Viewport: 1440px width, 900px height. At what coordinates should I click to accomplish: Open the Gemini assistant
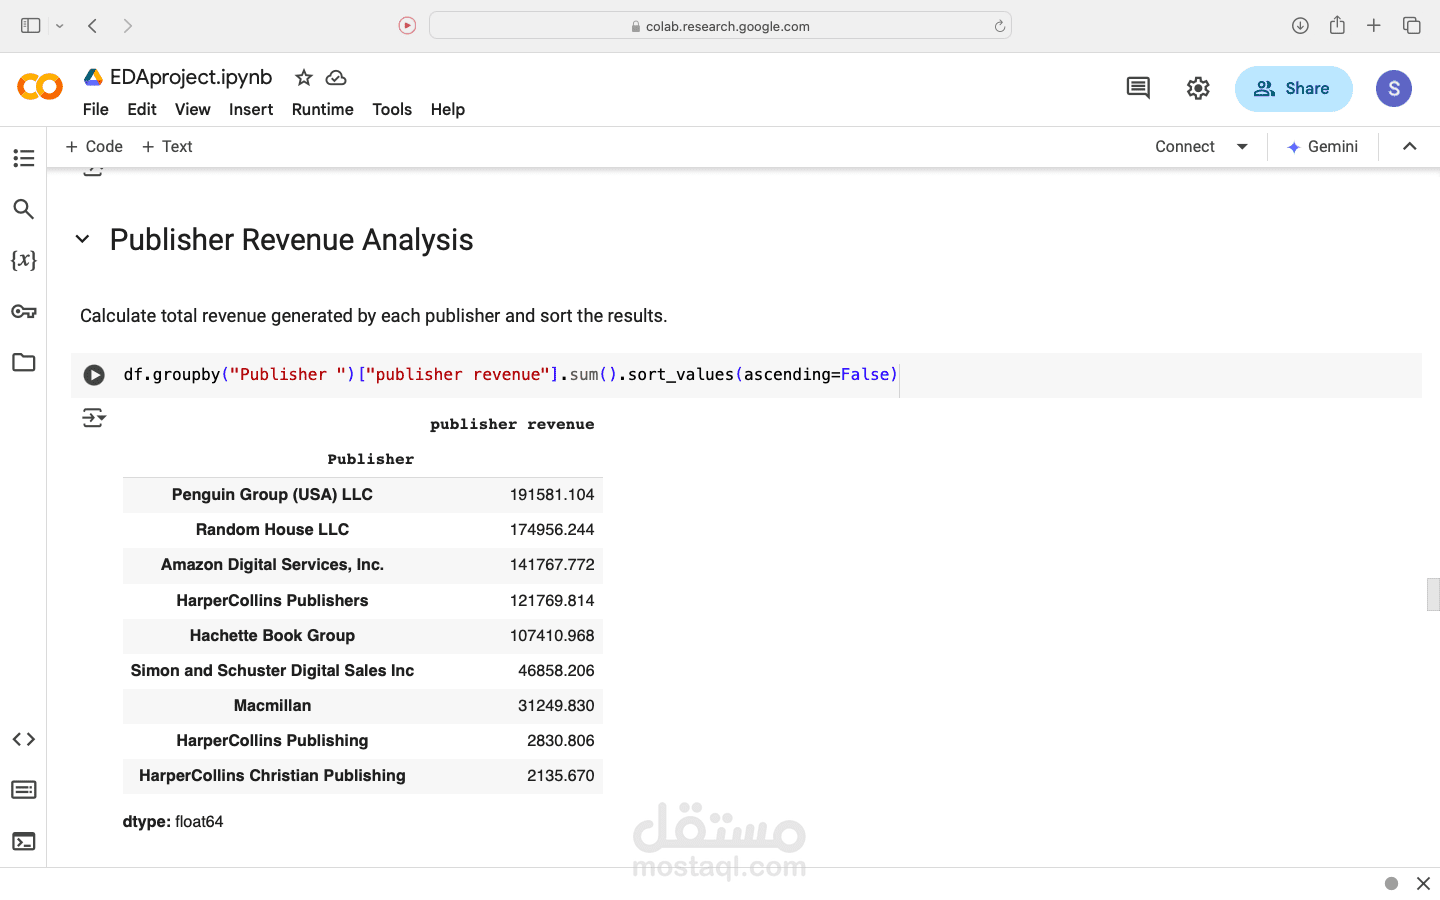click(x=1322, y=147)
